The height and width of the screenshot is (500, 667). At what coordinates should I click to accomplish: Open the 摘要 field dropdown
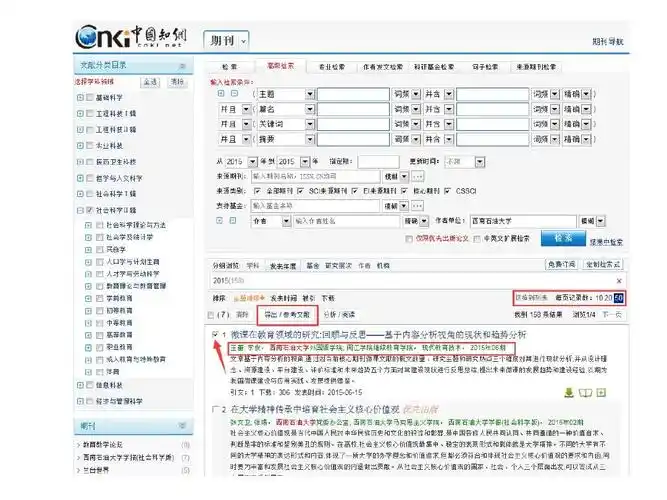click(x=310, y=139)
